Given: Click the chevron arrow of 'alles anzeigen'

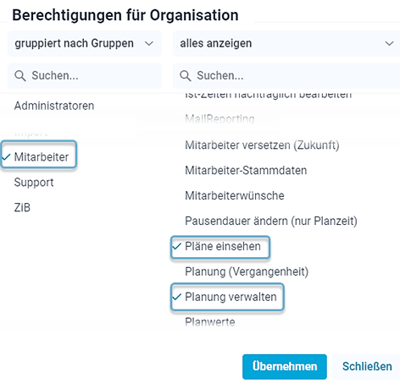Looking at the screenshot, I should pos(389,43).
